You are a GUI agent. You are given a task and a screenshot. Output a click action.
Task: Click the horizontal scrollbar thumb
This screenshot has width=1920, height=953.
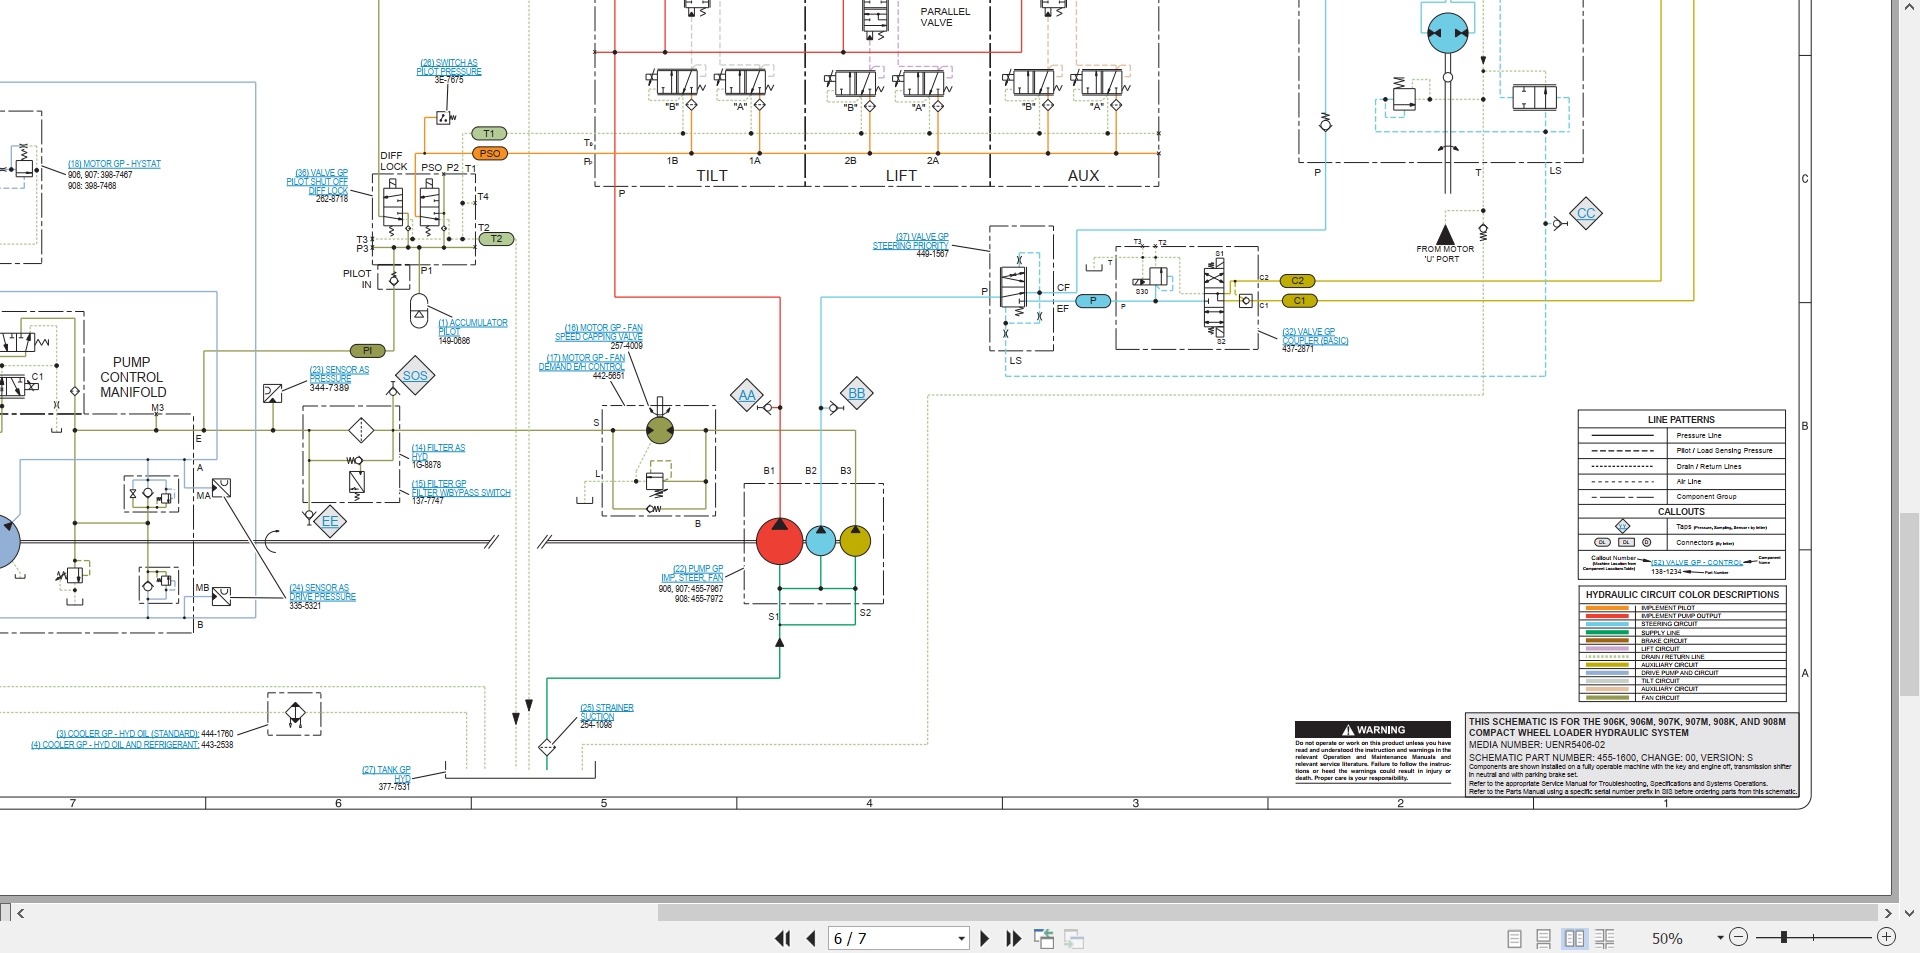(1267, 912)
